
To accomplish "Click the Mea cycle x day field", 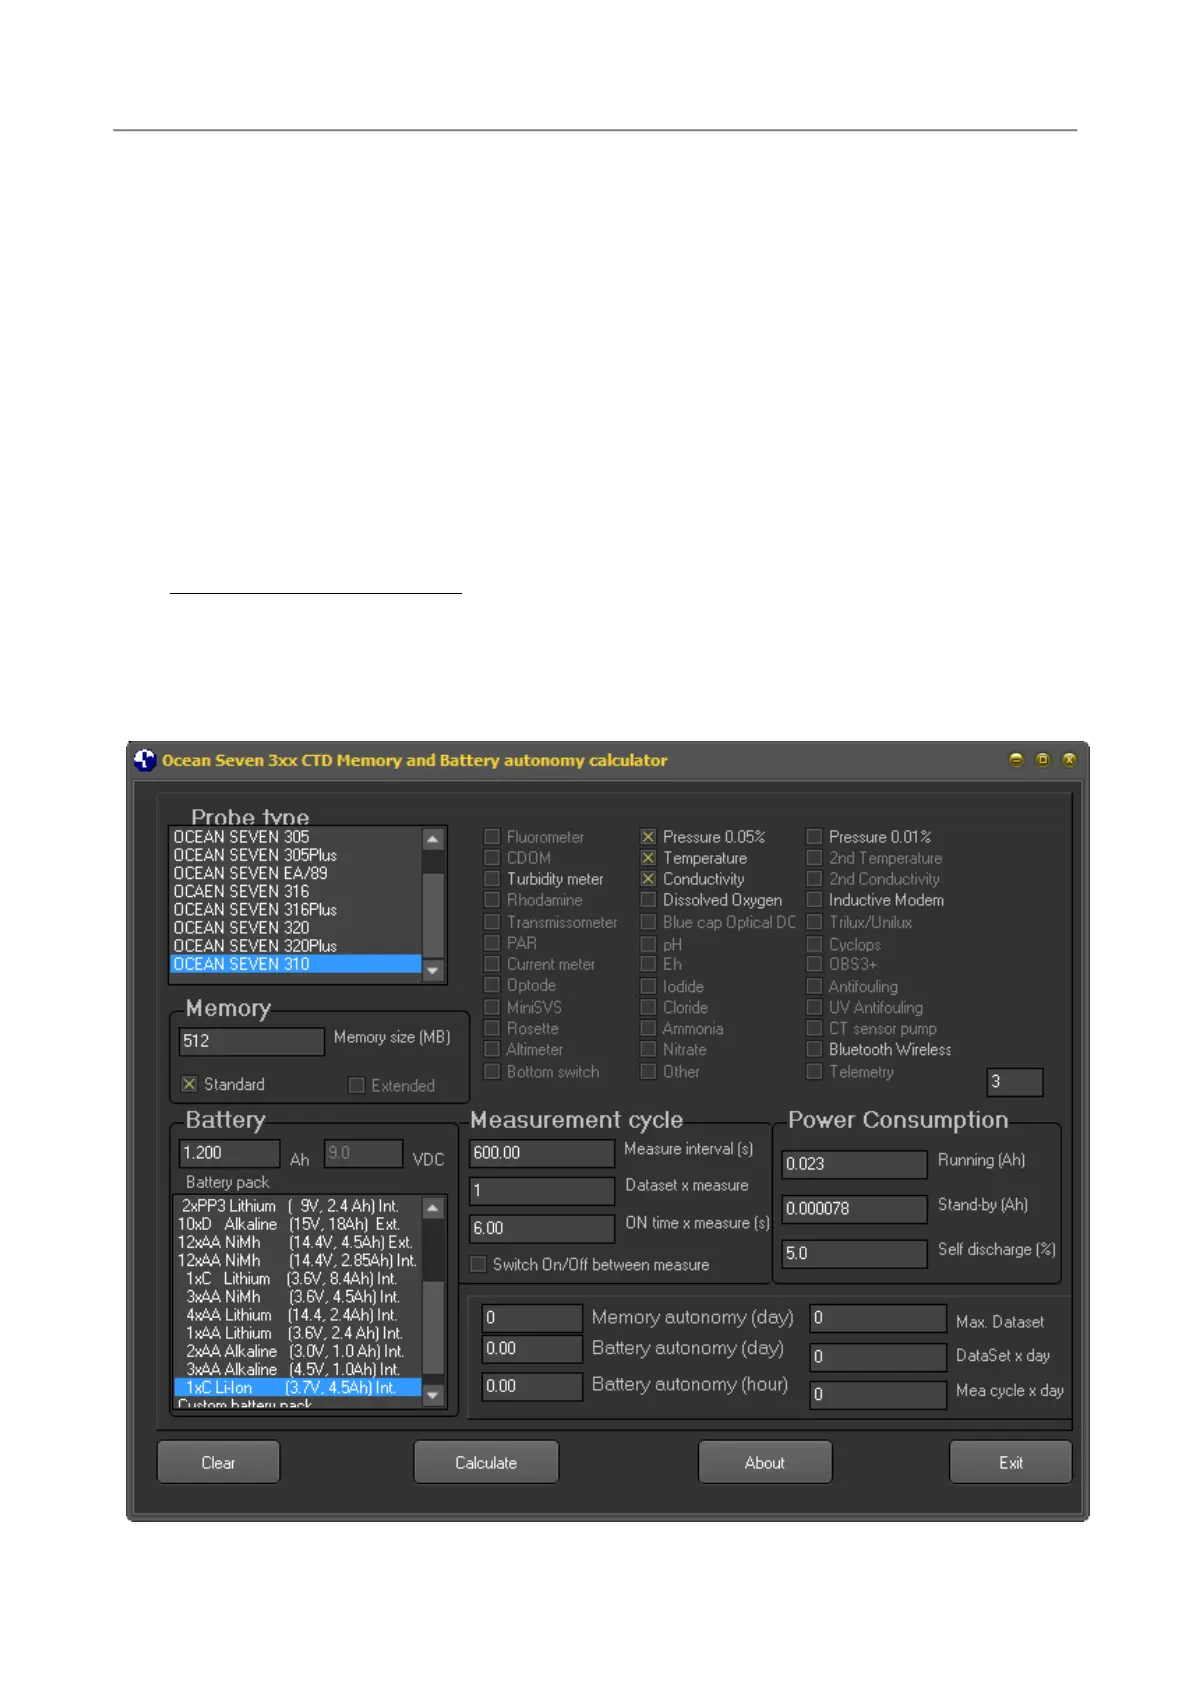I will point(878,1395).
